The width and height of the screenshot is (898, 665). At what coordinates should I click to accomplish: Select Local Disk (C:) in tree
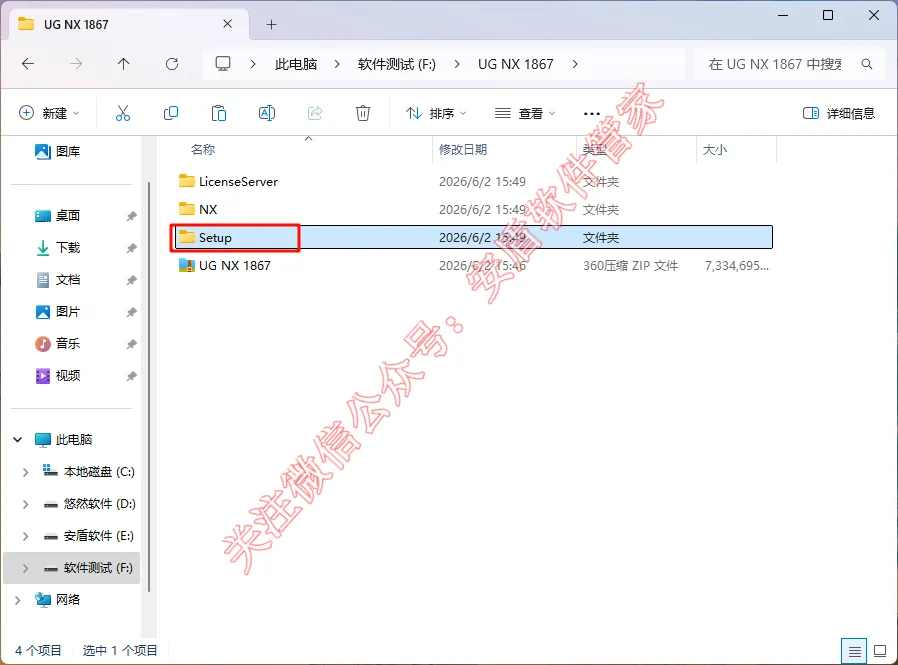(99, 472)
